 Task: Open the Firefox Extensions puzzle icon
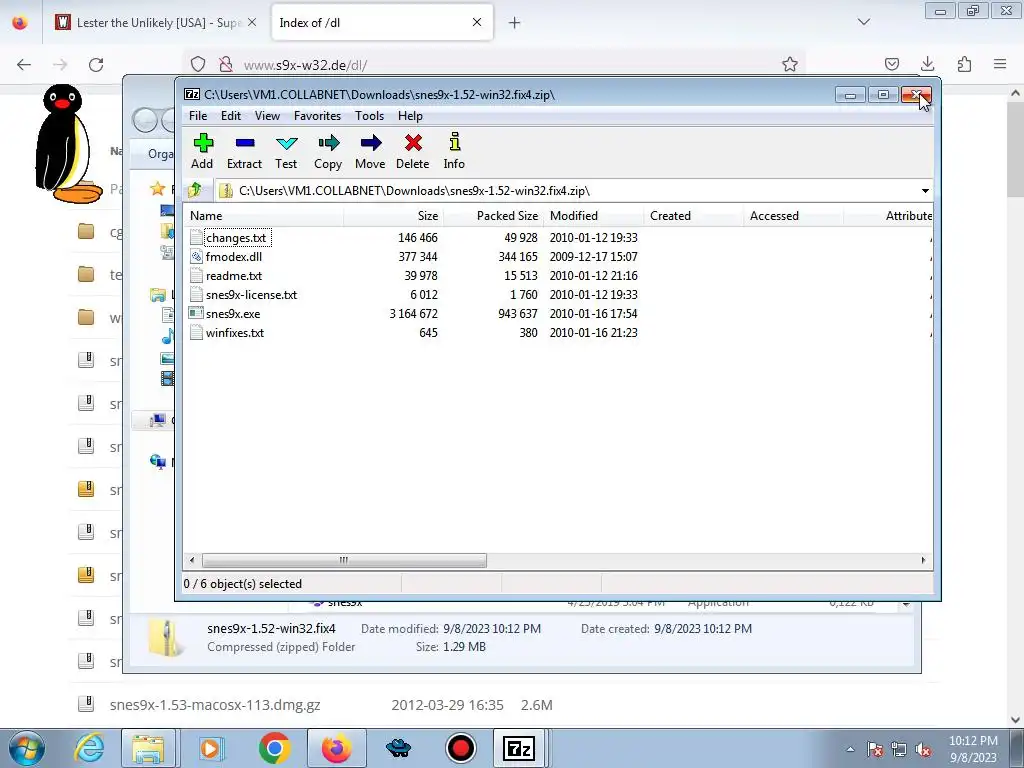964,64
